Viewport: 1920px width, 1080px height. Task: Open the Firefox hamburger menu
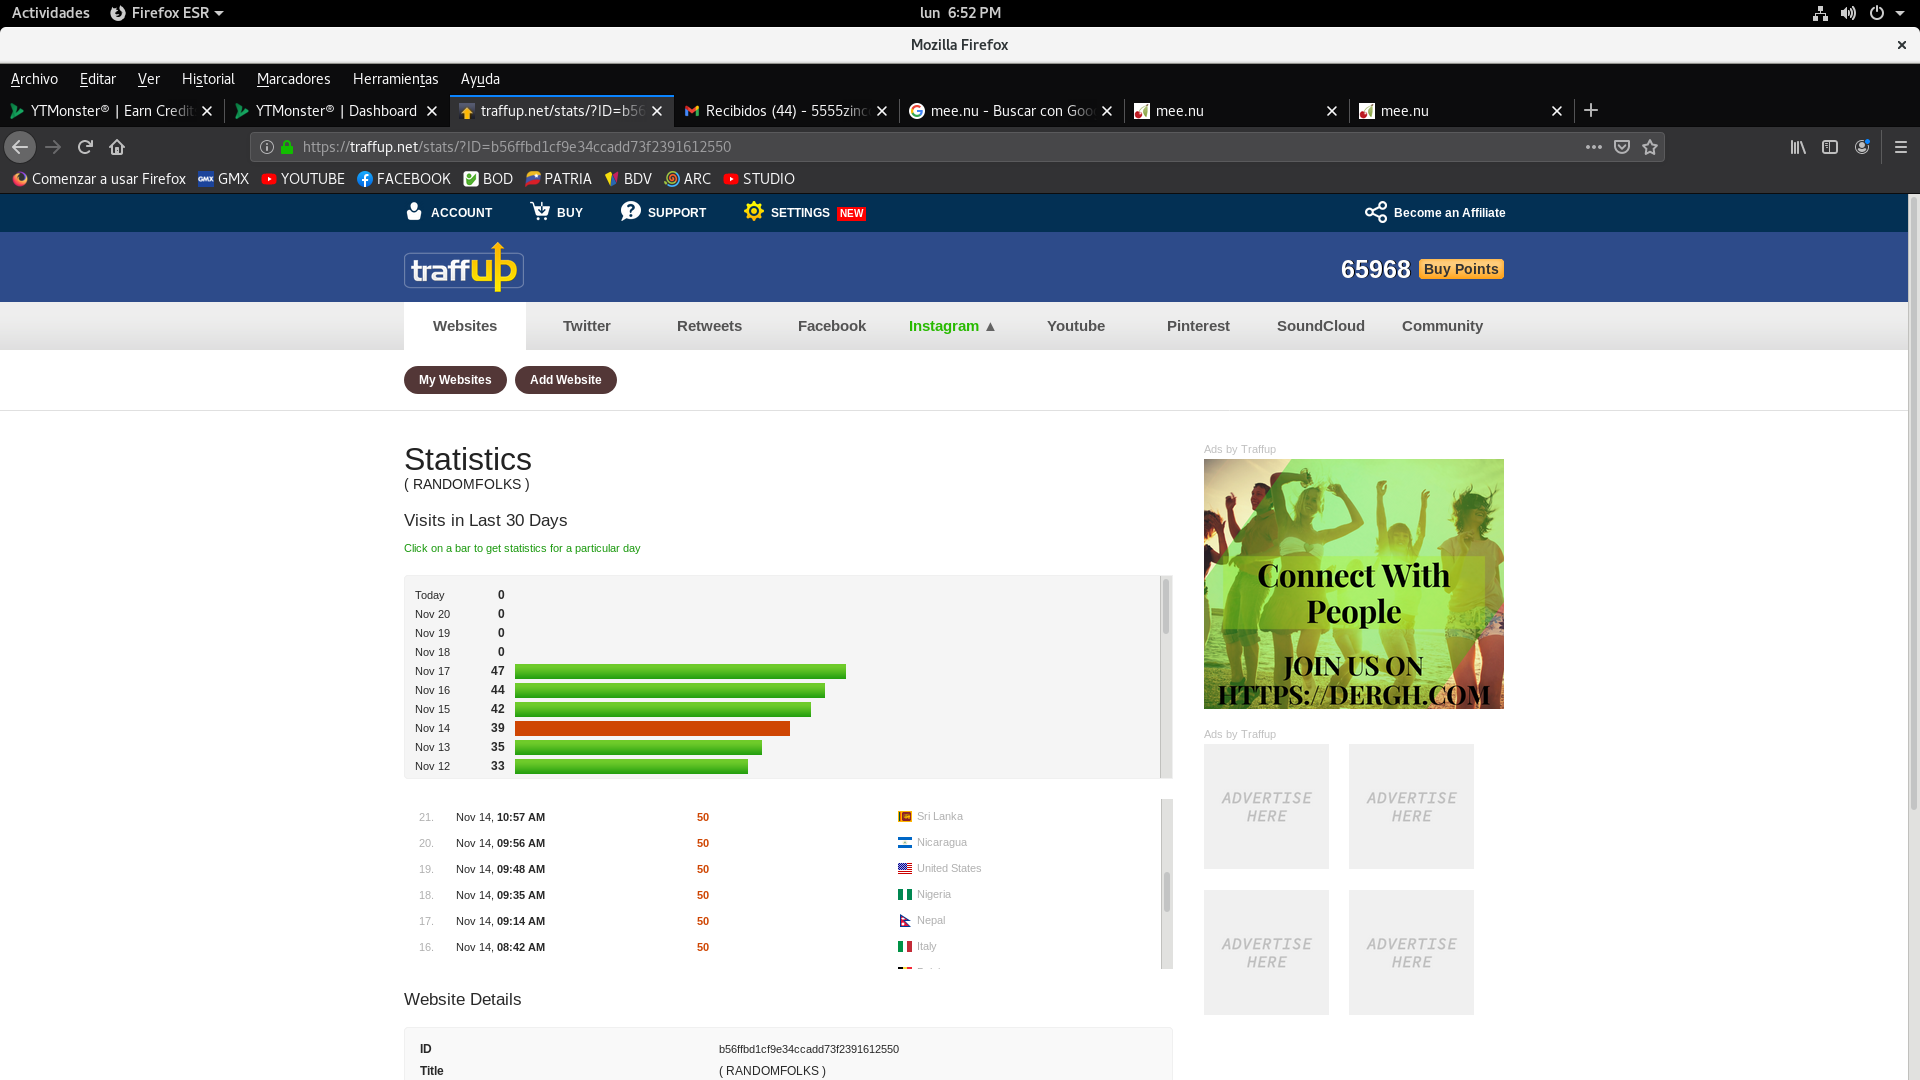click(1901, 147)
